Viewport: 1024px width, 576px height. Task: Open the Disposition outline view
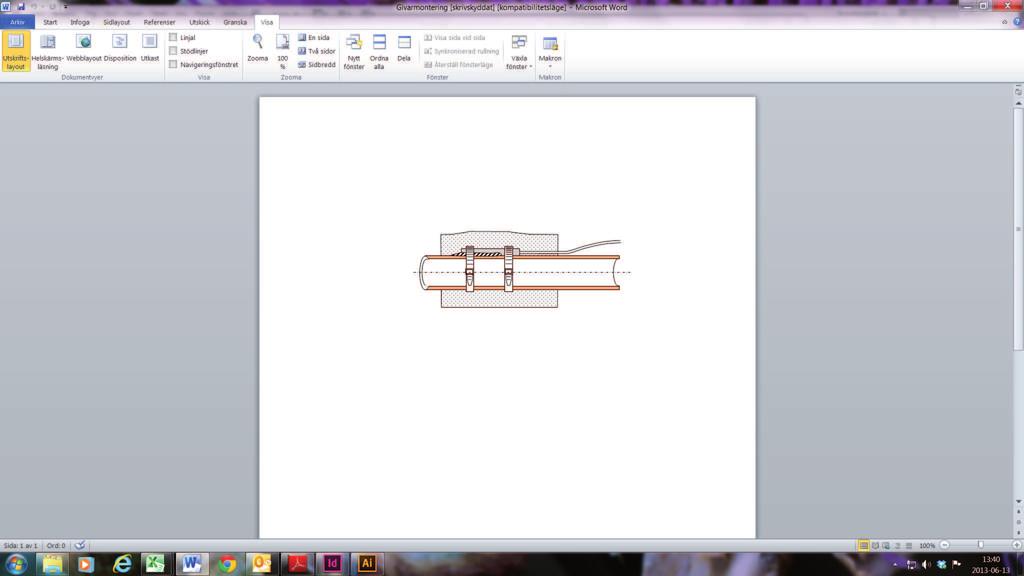point(120,49)
